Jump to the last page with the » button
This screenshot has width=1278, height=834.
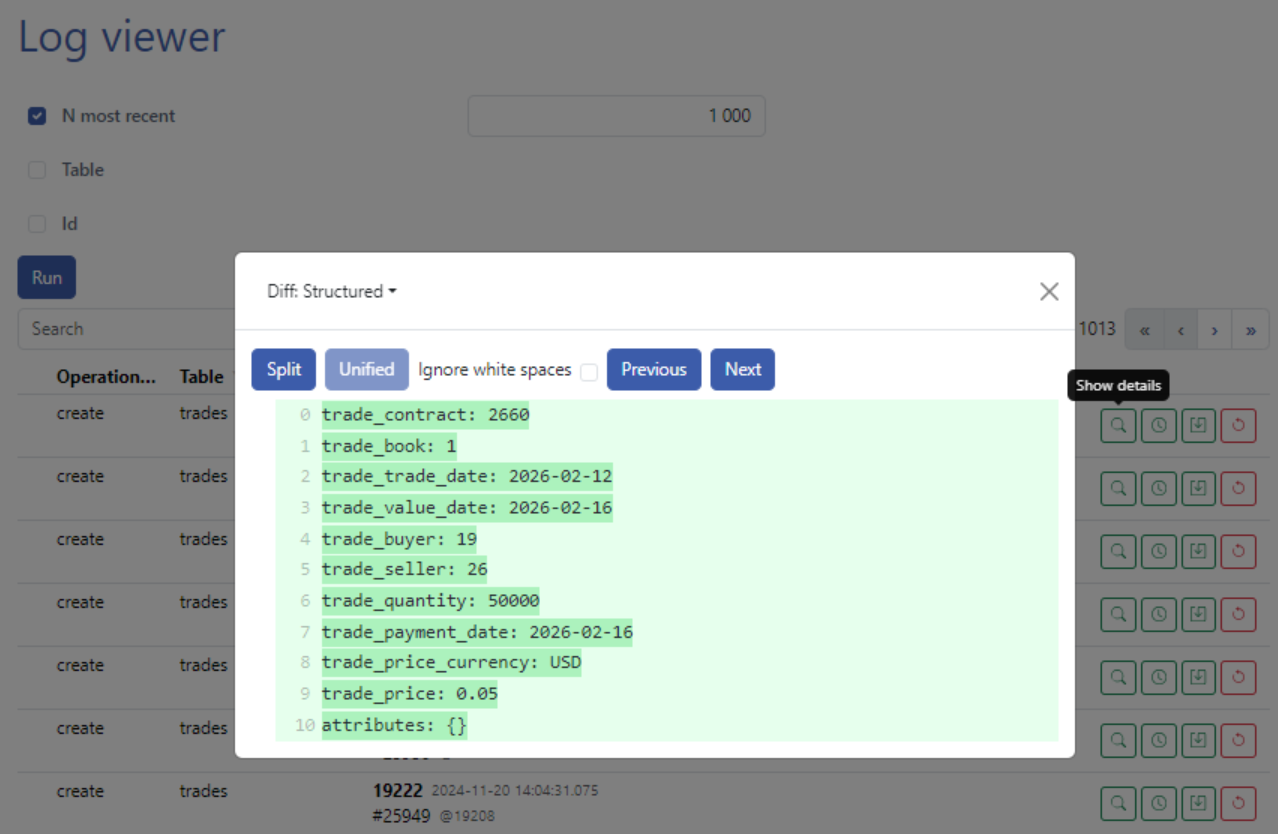[x=1250, y=329]
